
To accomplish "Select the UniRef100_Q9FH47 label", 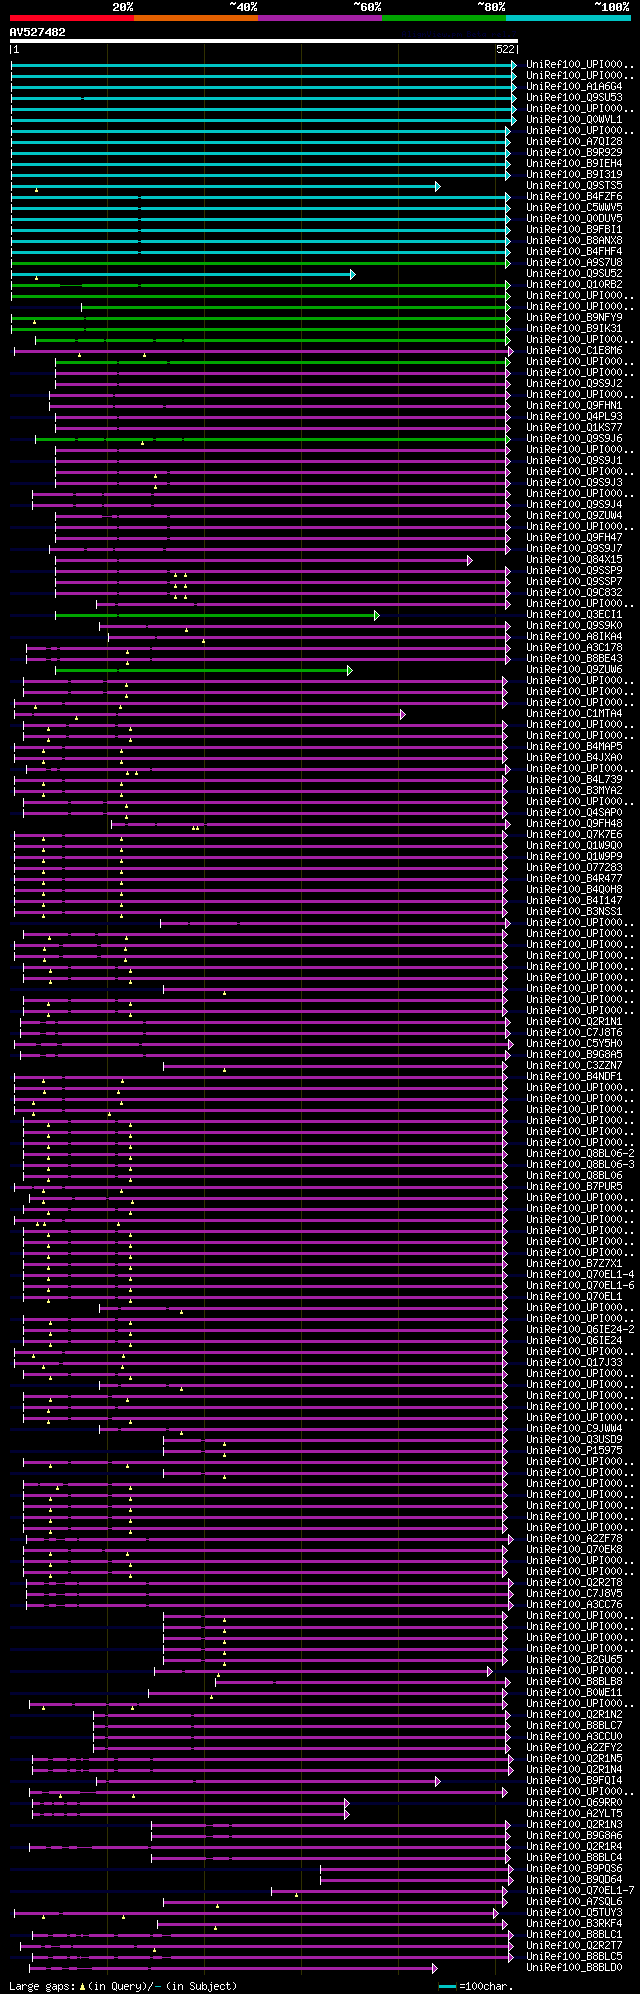I will tap(574, 537).
